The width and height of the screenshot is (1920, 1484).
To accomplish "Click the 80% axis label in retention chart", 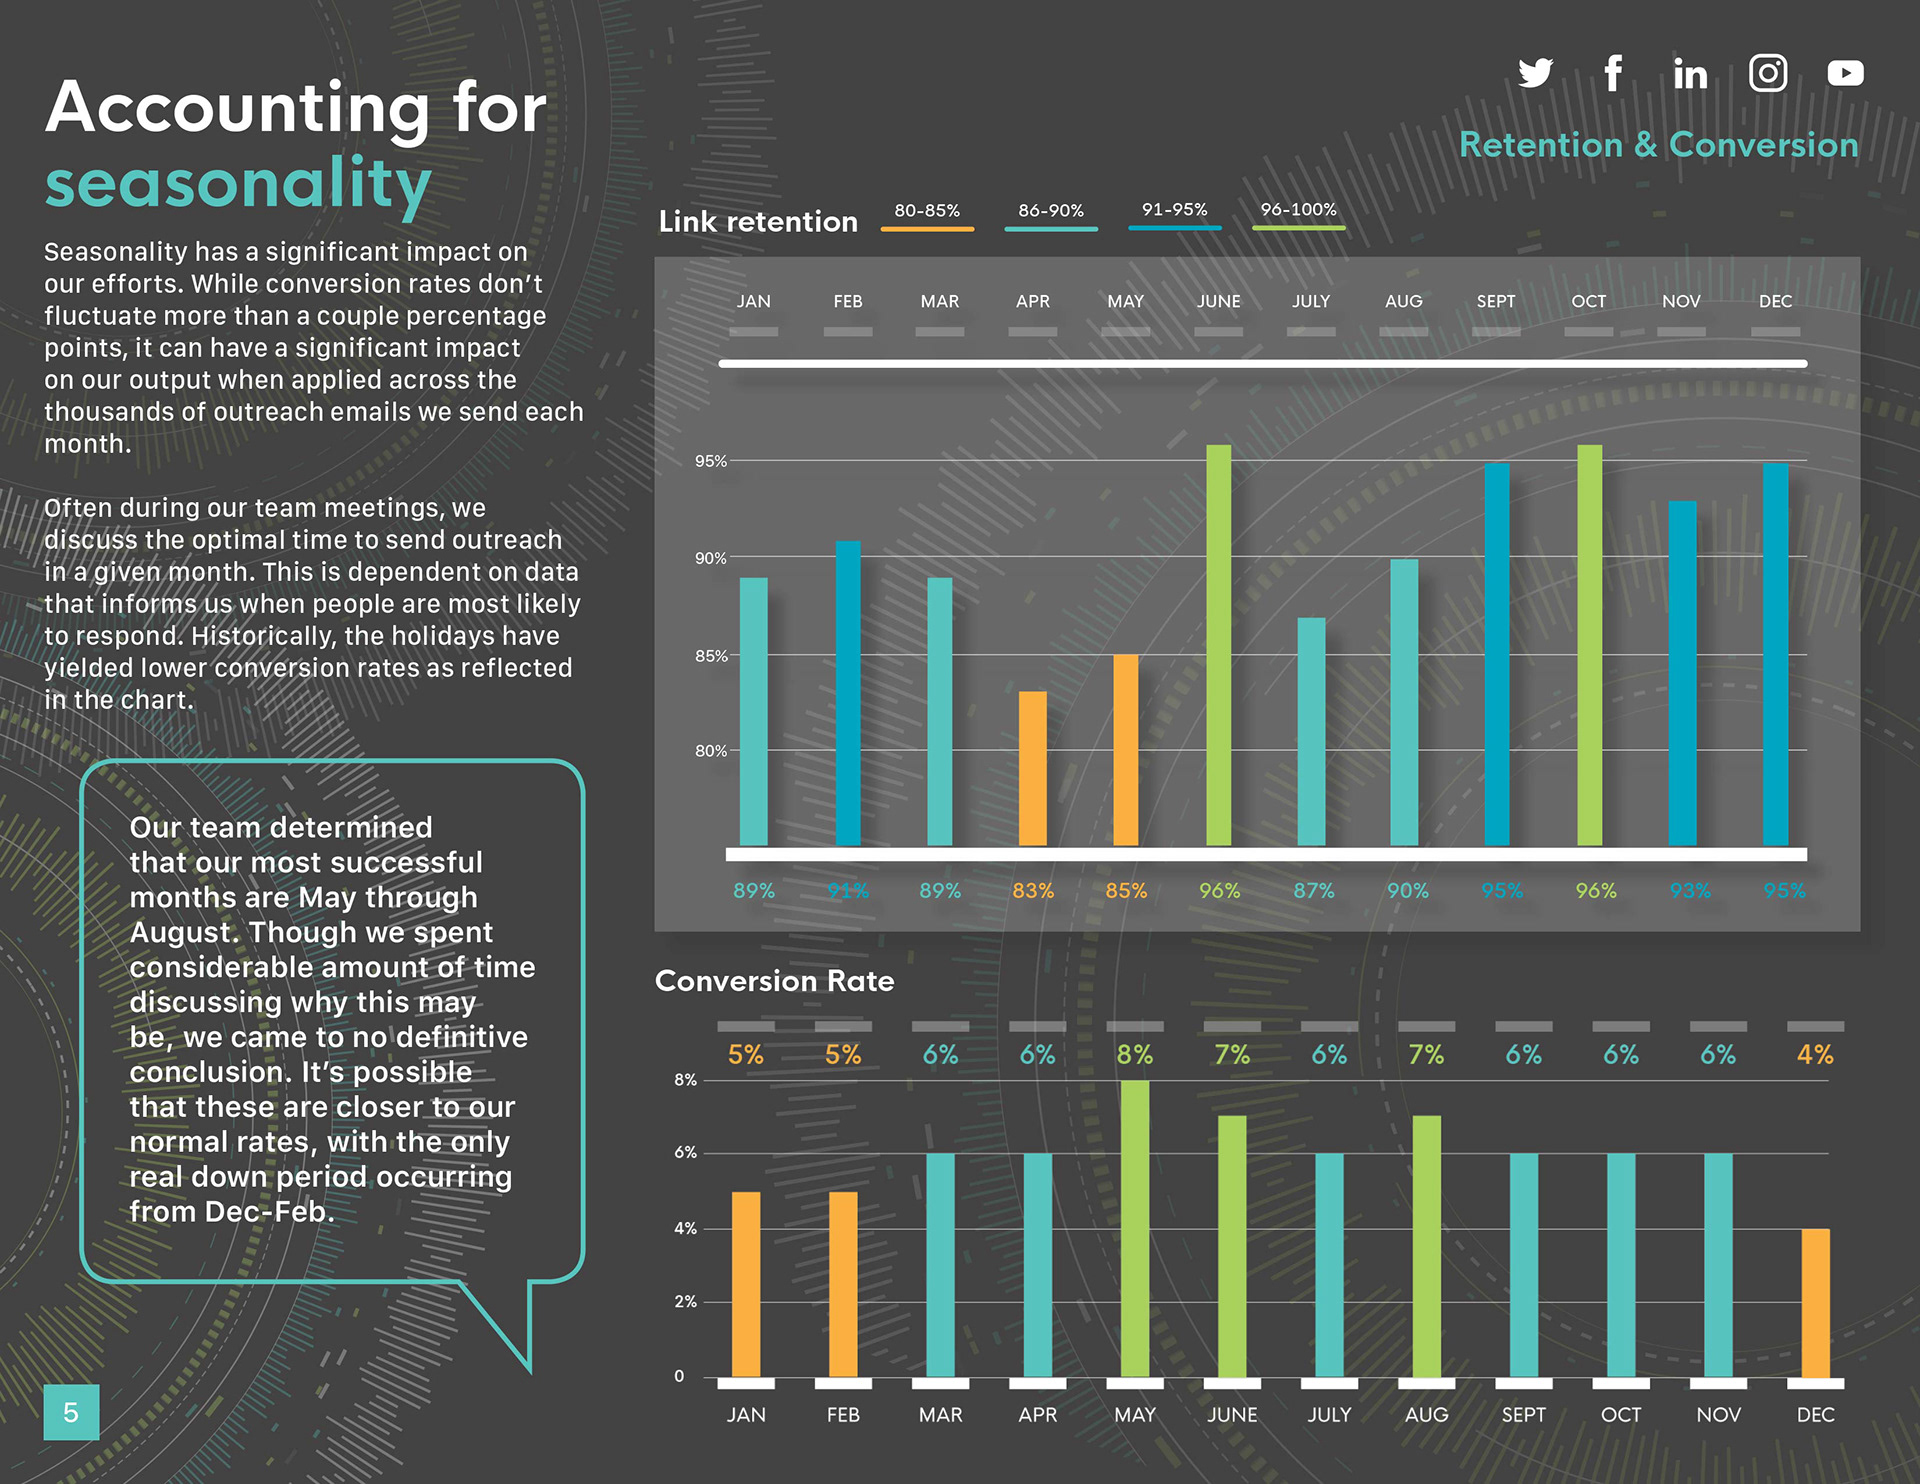I will tap(711, 751).
